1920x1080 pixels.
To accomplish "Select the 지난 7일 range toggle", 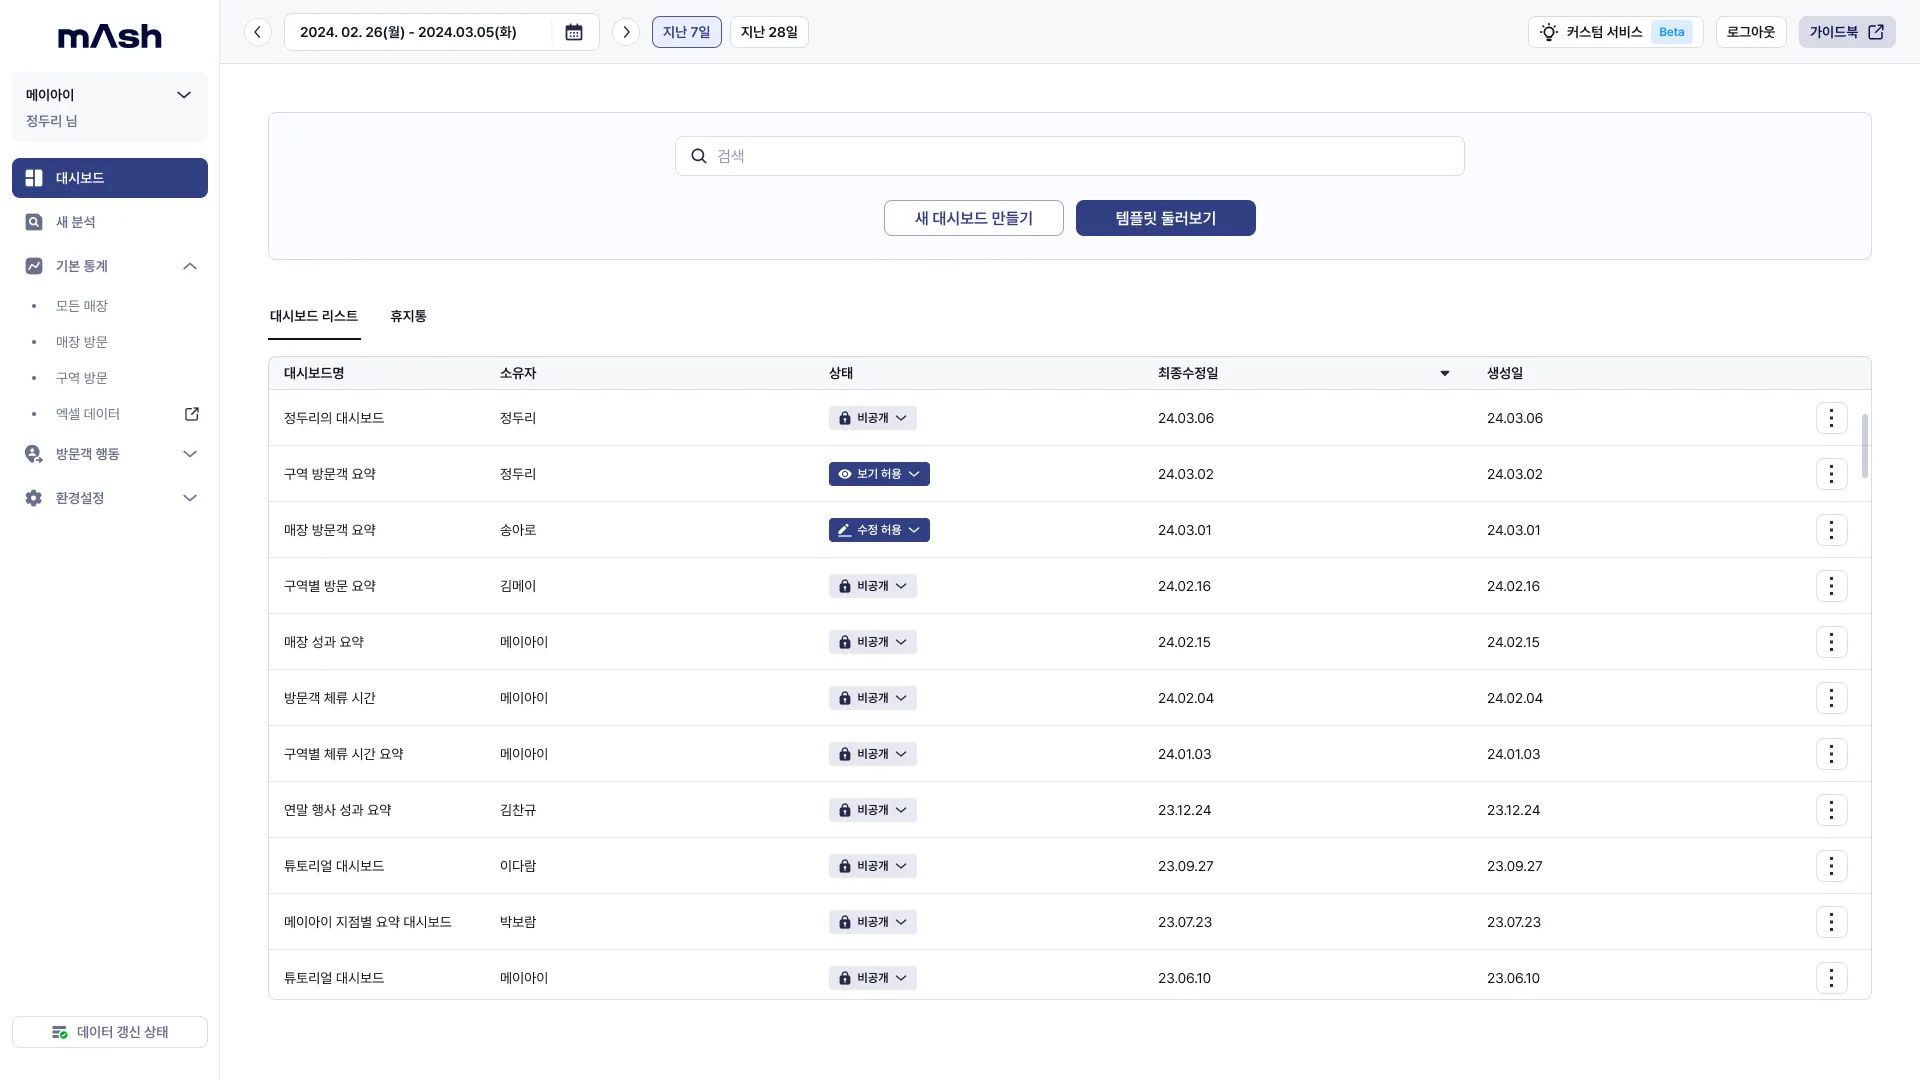I will 686,32.
